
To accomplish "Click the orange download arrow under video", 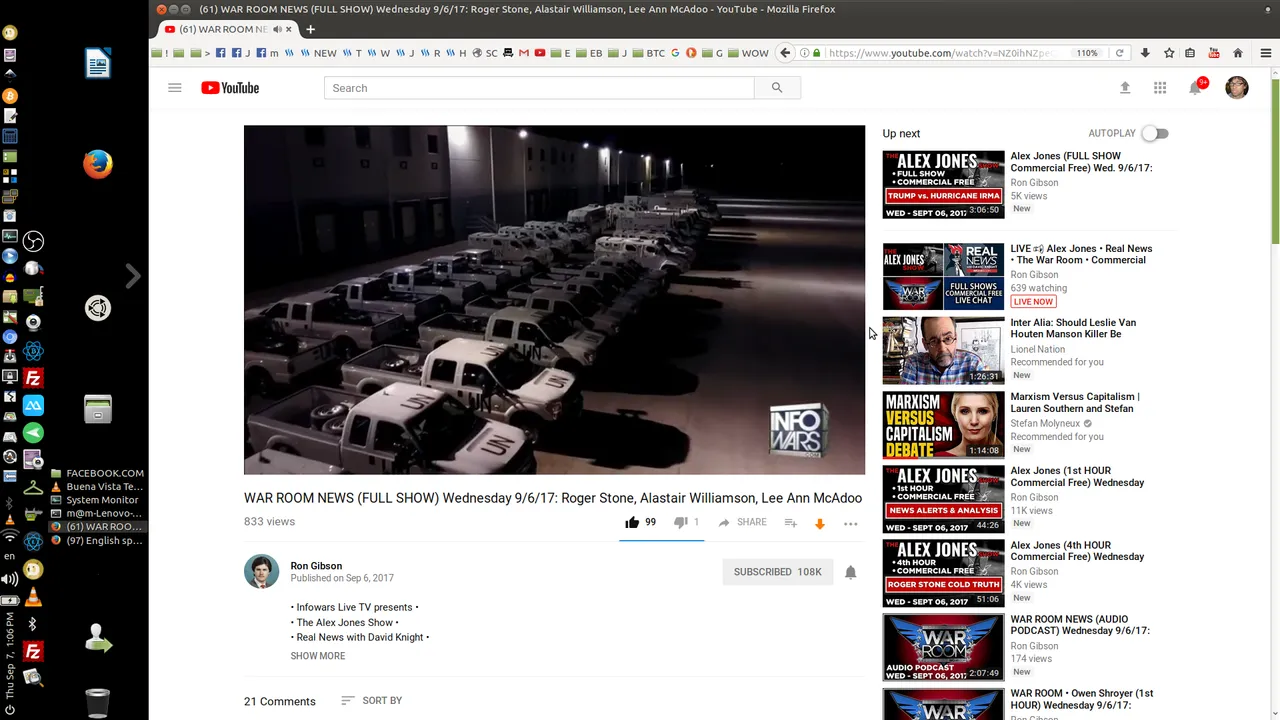I will 820,523.
